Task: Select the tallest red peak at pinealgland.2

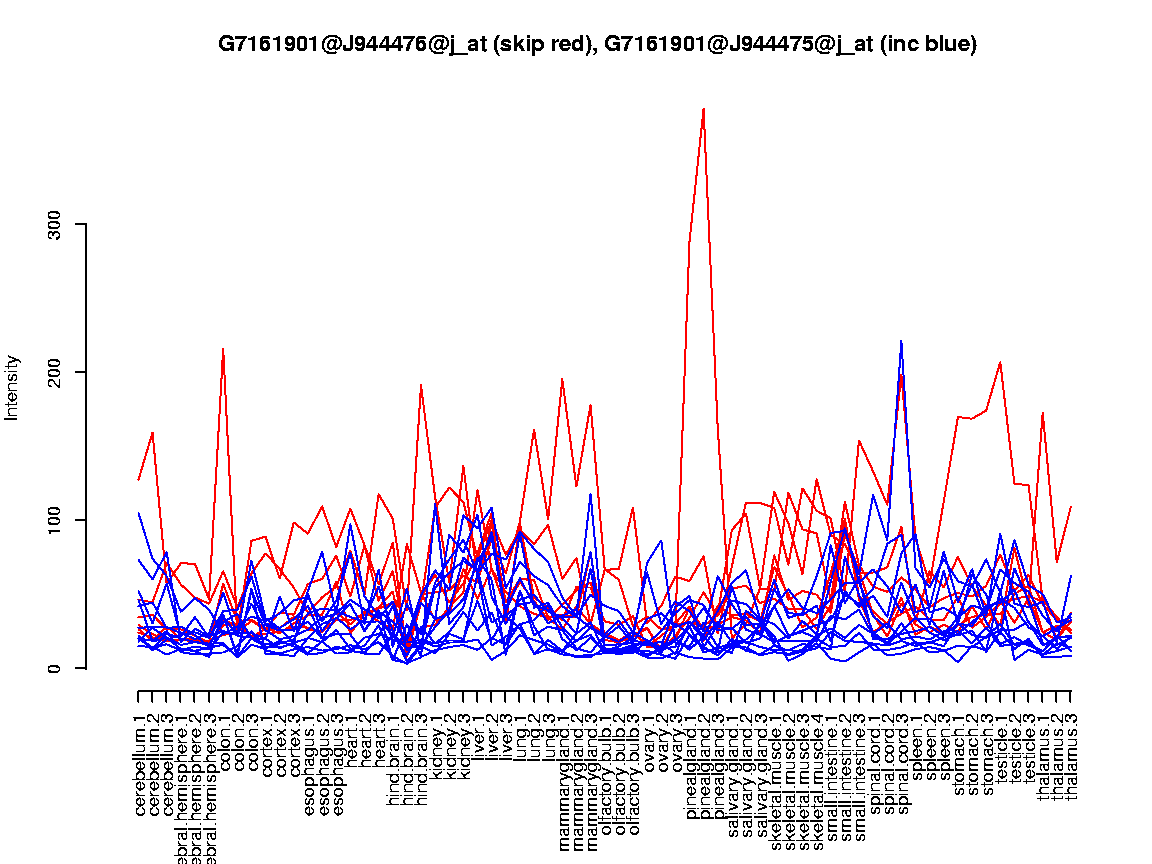Action: (x=704, y=109)
